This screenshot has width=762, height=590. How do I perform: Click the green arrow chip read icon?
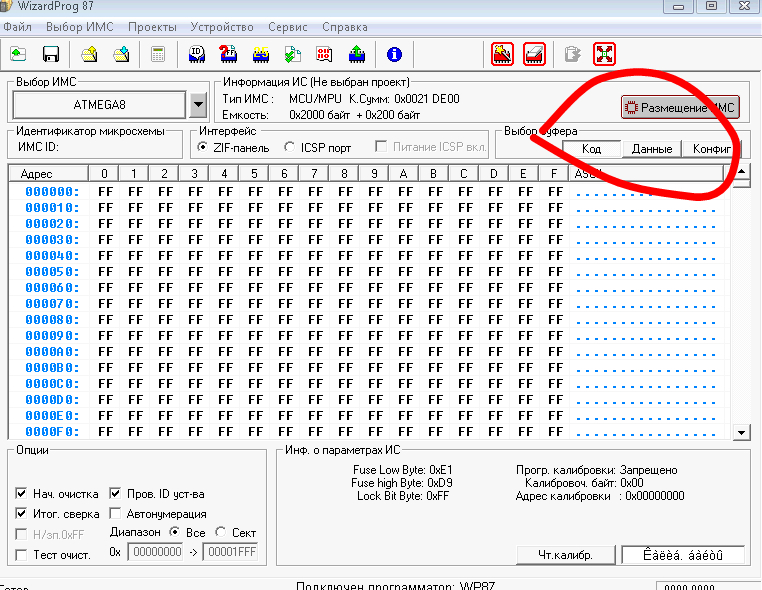357,54
